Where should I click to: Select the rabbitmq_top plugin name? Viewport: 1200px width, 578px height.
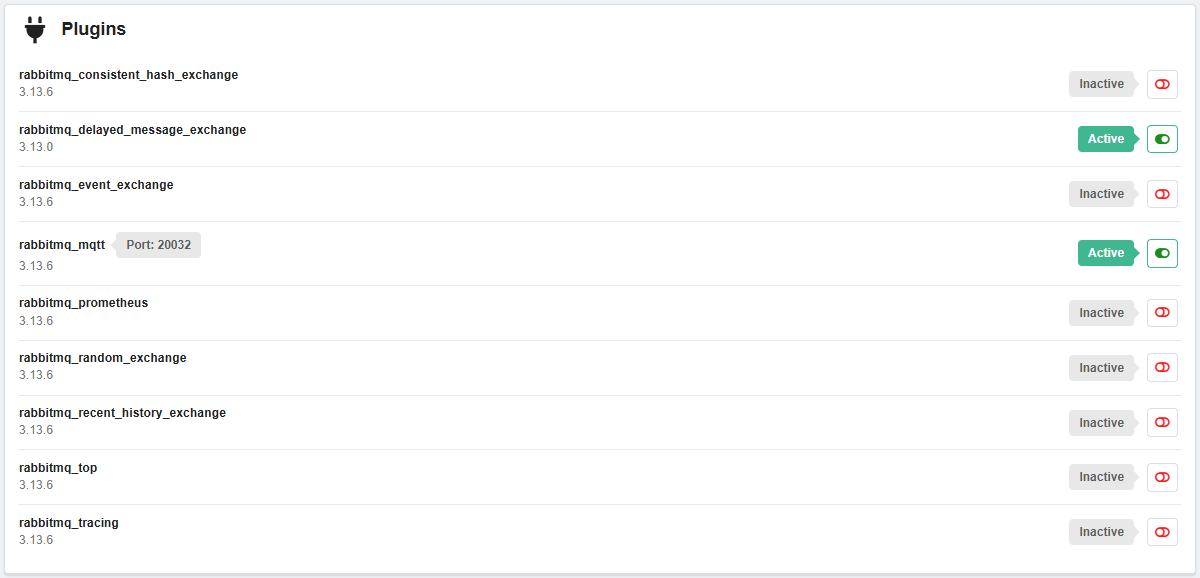[58, 468]
